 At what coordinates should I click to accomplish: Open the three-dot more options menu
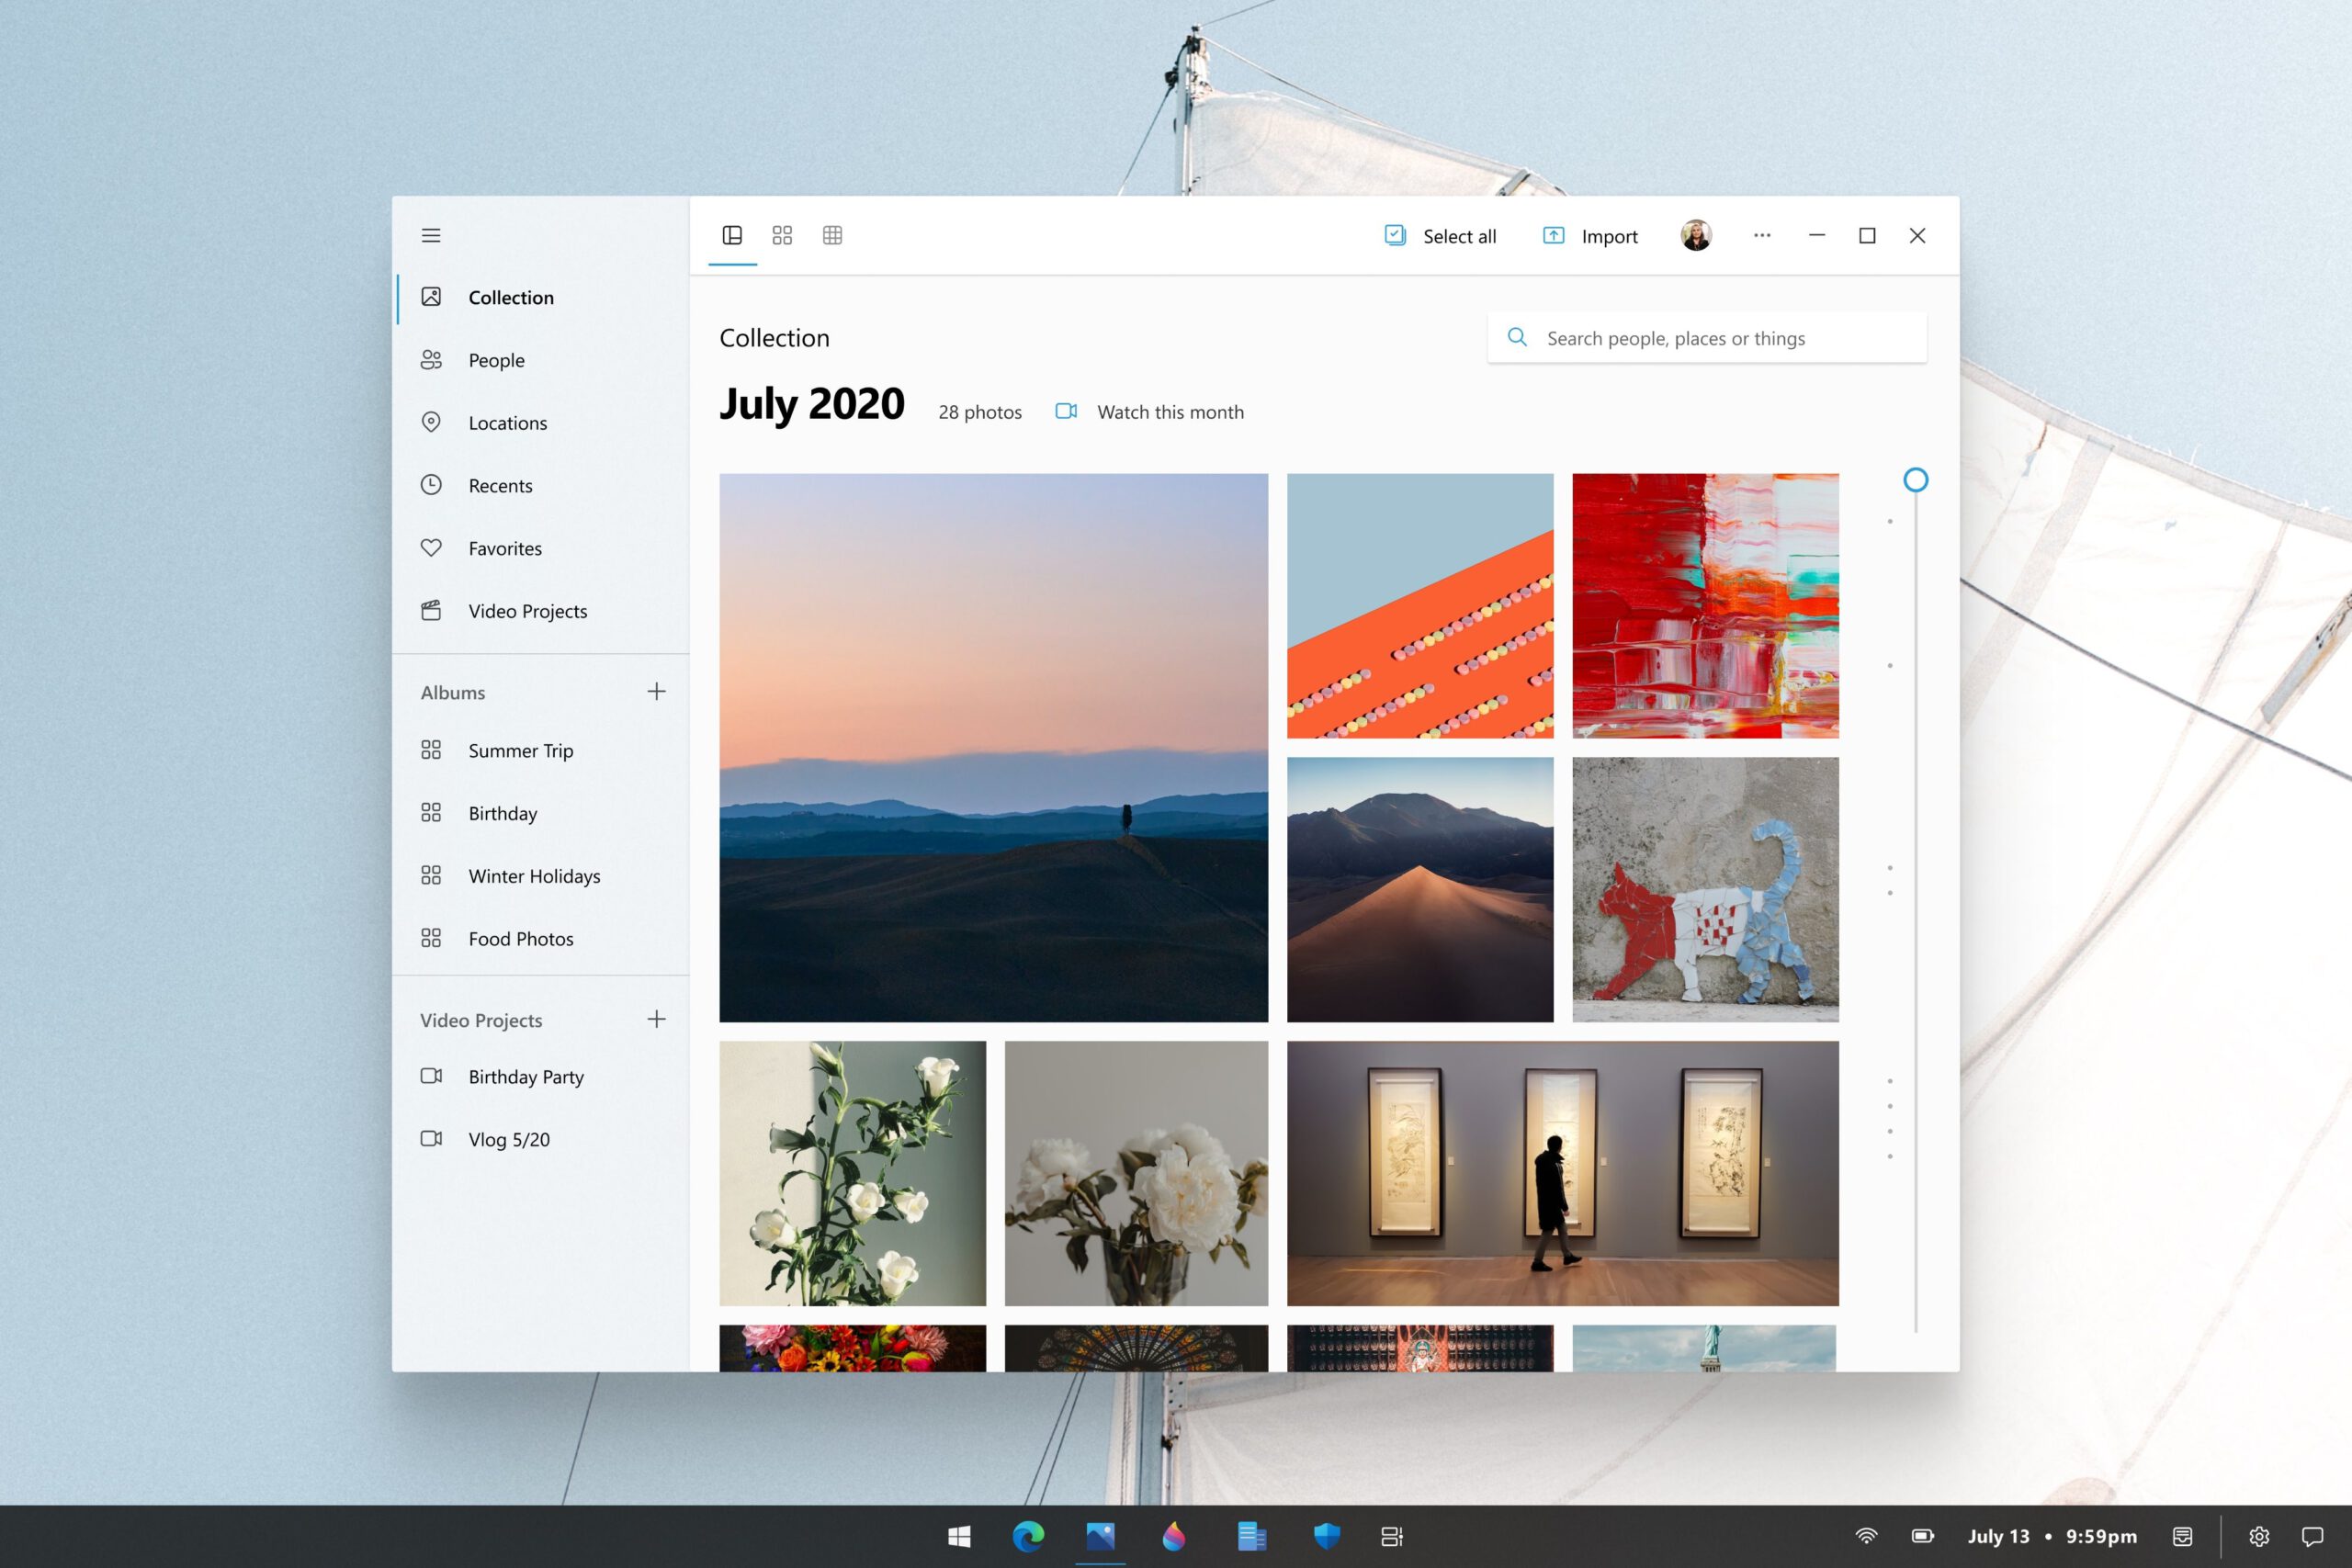tap(1762, 236)
